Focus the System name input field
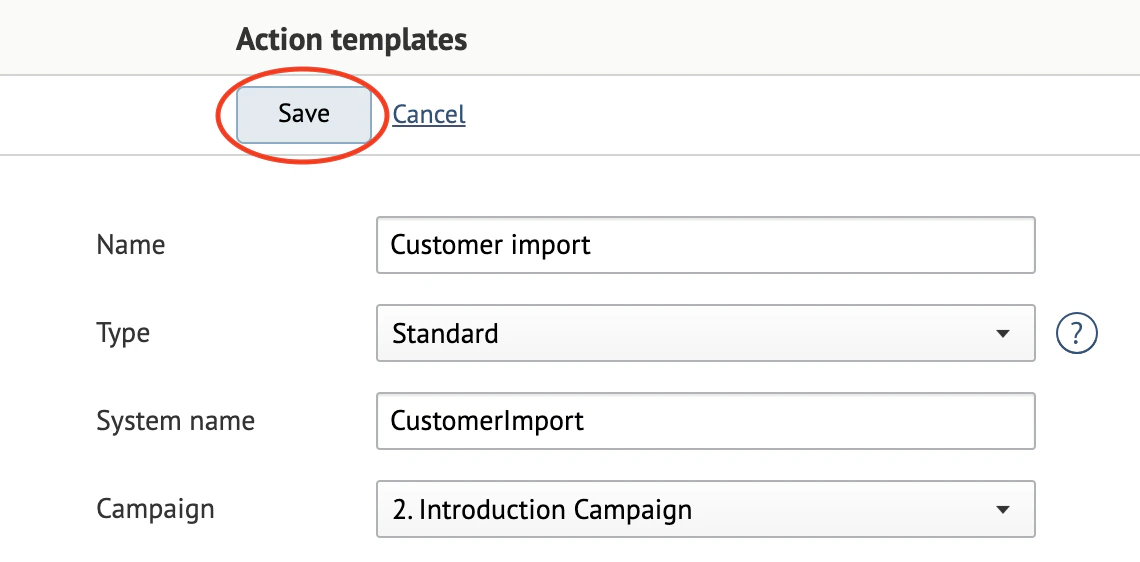This screenshot has width=1140, height=562. click(705, 421)
